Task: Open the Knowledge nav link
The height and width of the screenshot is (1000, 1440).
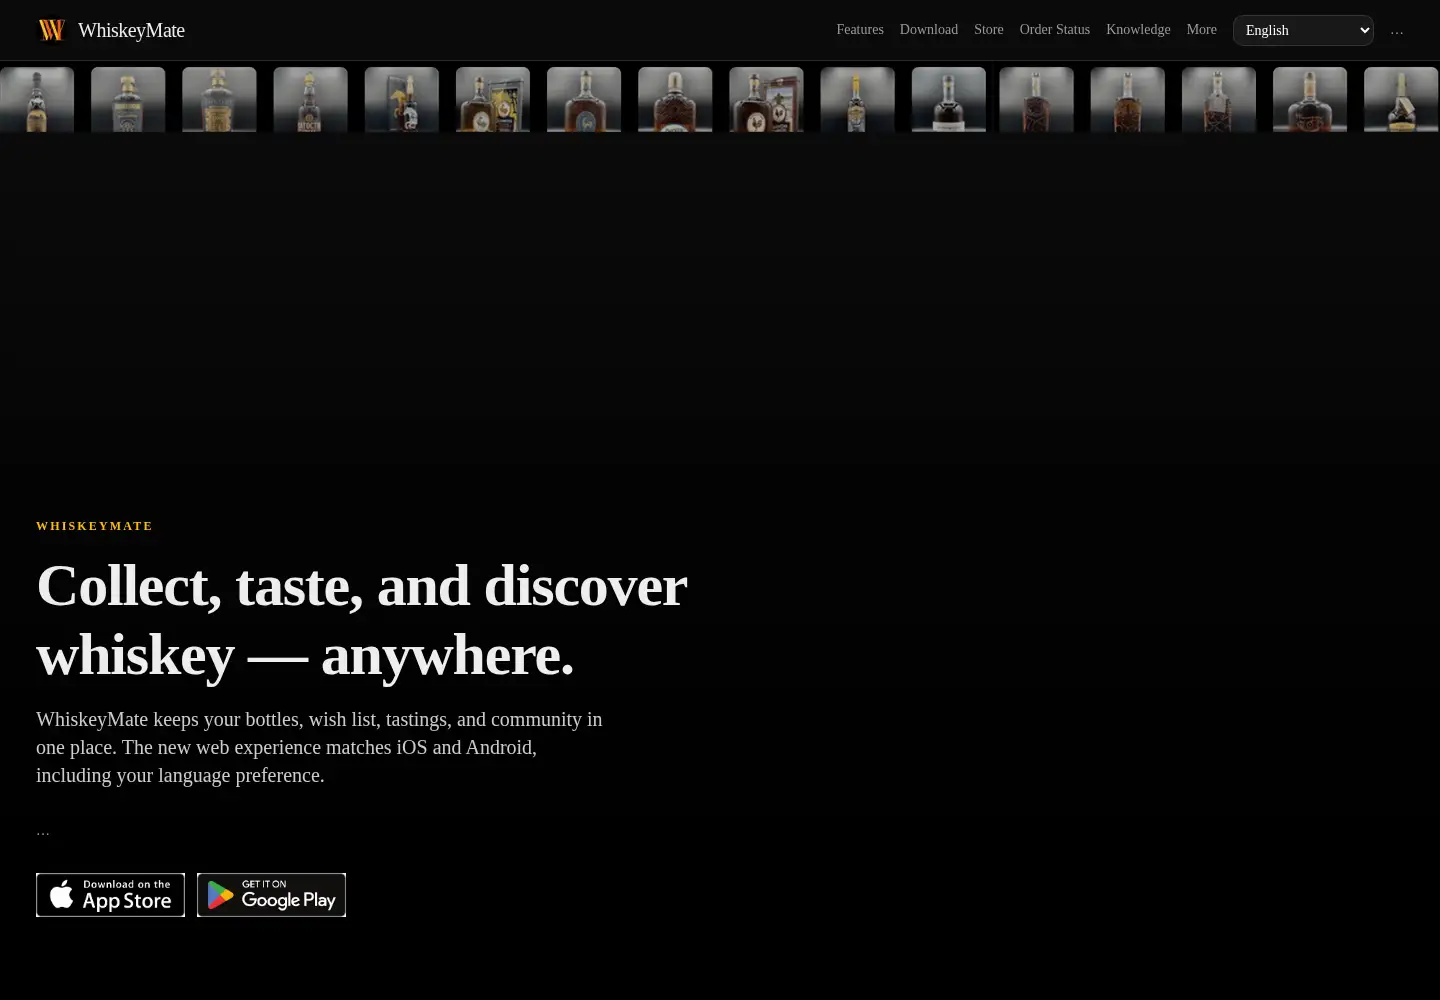Action: [x=1138, y=30]
